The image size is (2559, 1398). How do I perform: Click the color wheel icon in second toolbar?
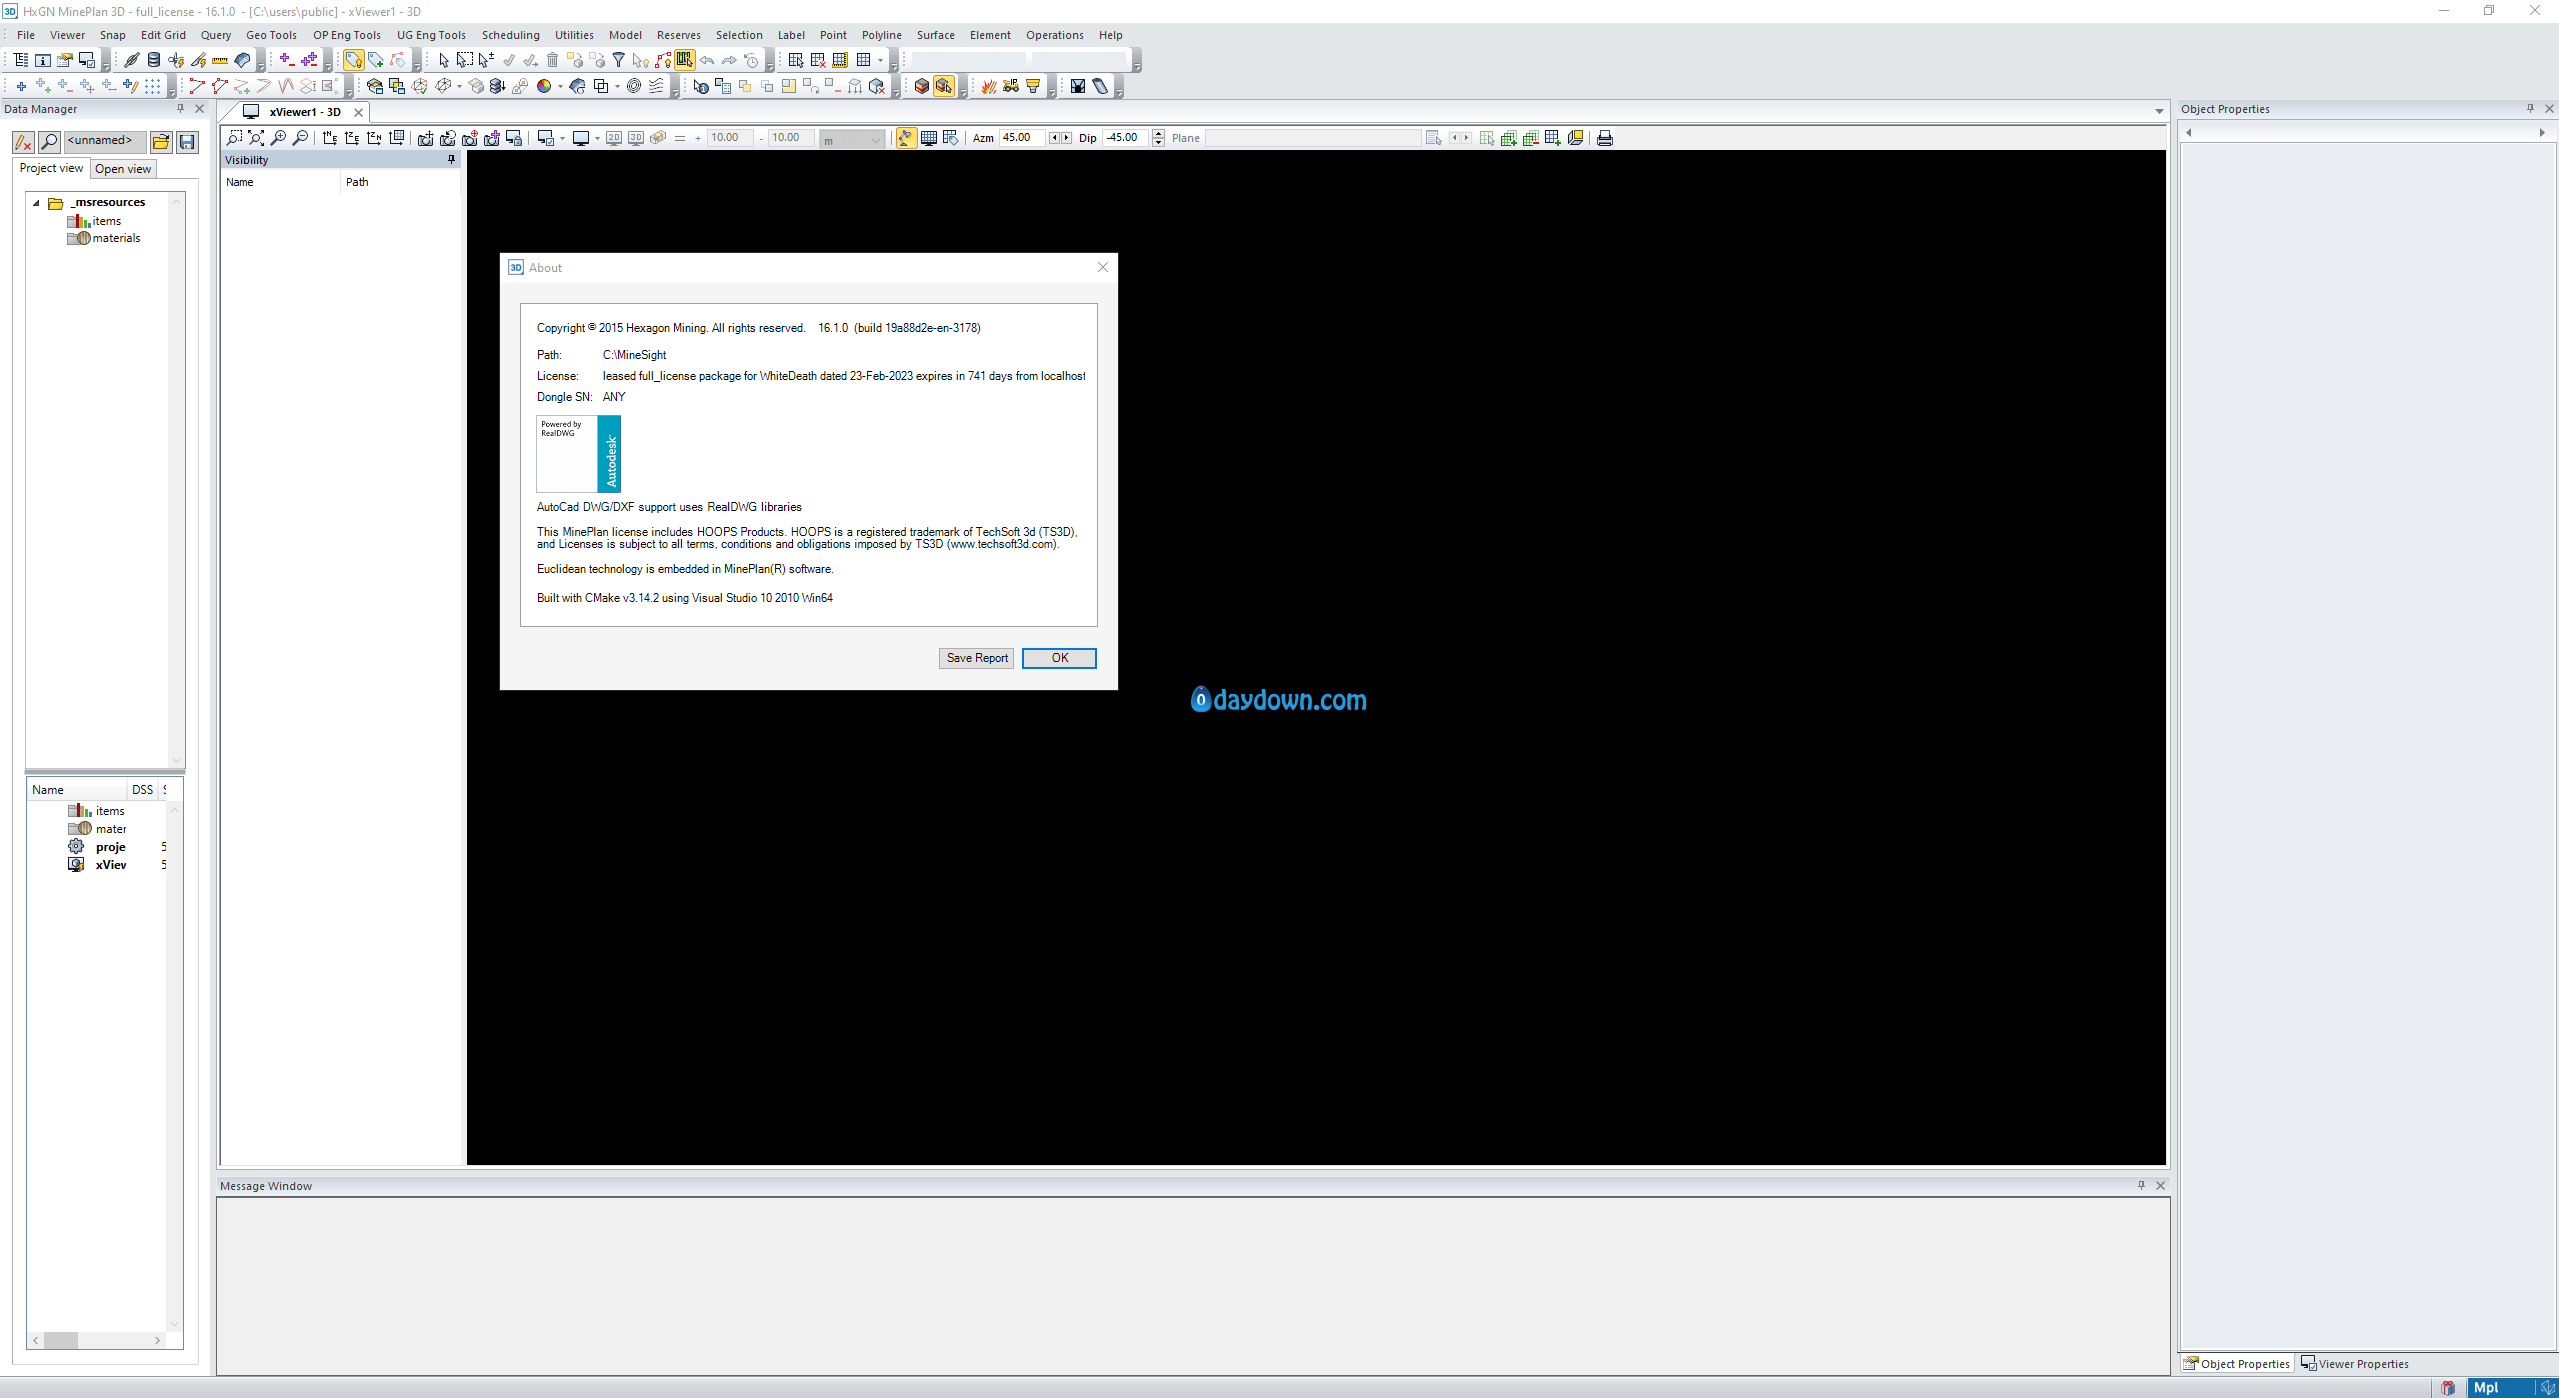tap(544, 86)
